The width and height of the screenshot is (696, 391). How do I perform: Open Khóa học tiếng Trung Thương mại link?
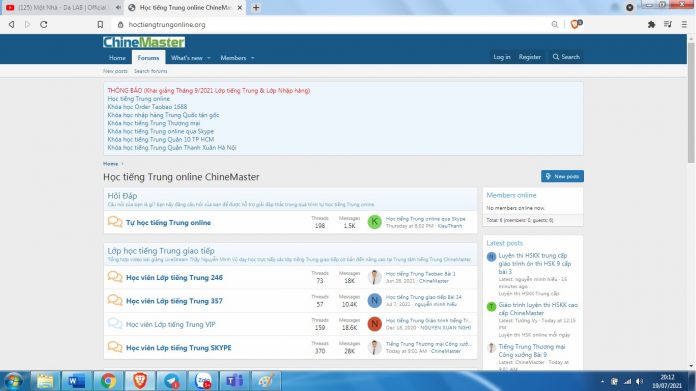point(154,123)
